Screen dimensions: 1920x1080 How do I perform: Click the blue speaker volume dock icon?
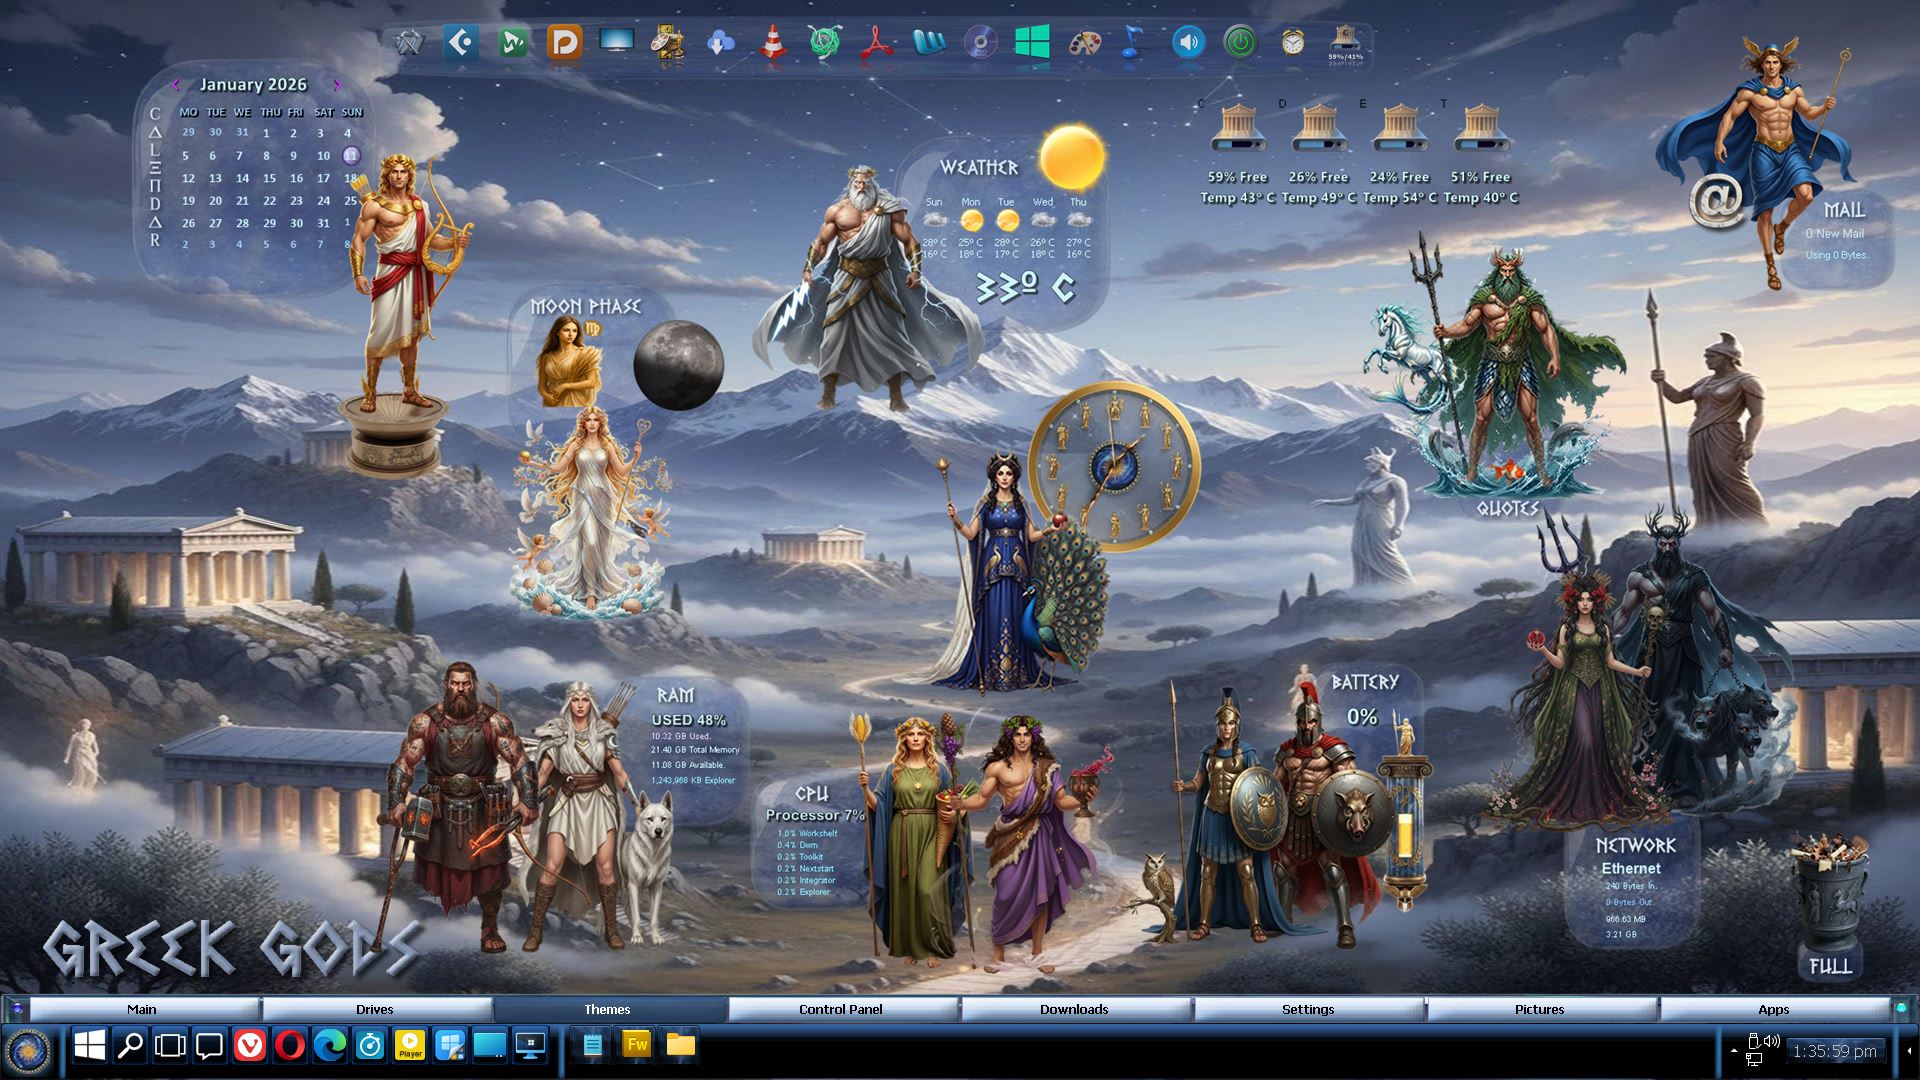coord(1188,43)
